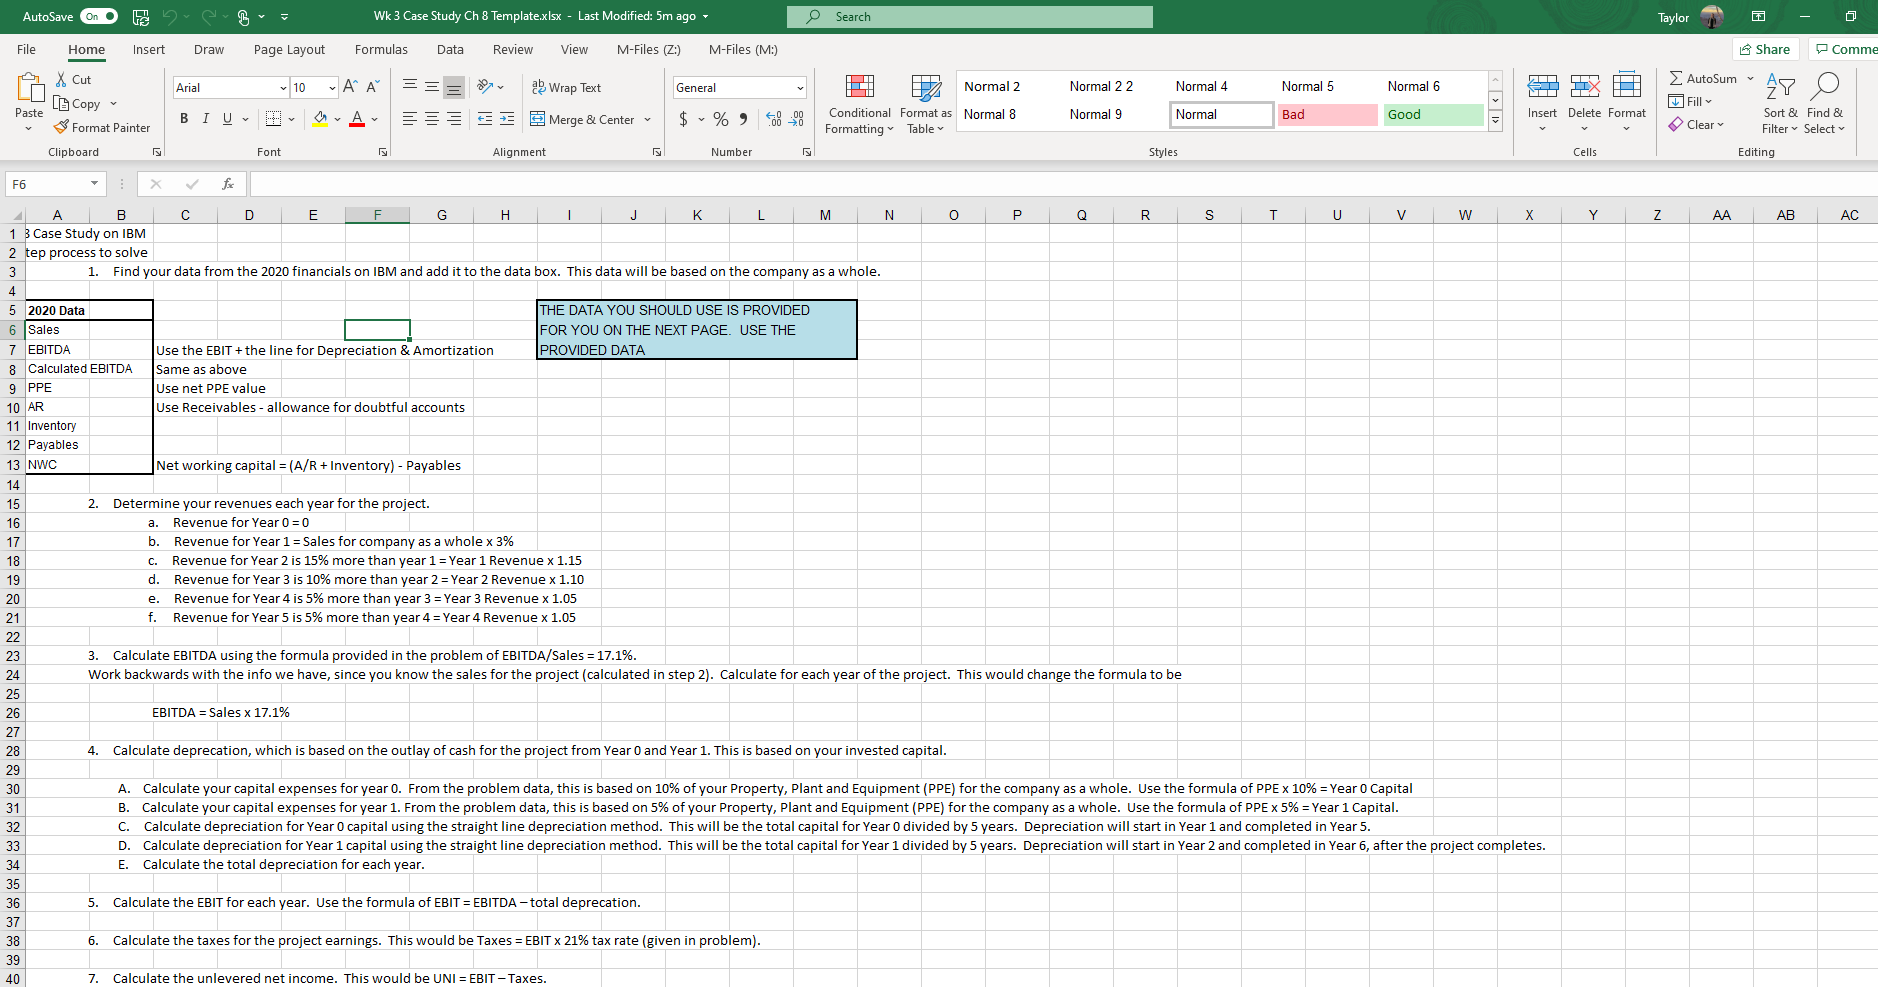Apply Percent number style
Screen dimensions: 1878x987
coord(720,119)
